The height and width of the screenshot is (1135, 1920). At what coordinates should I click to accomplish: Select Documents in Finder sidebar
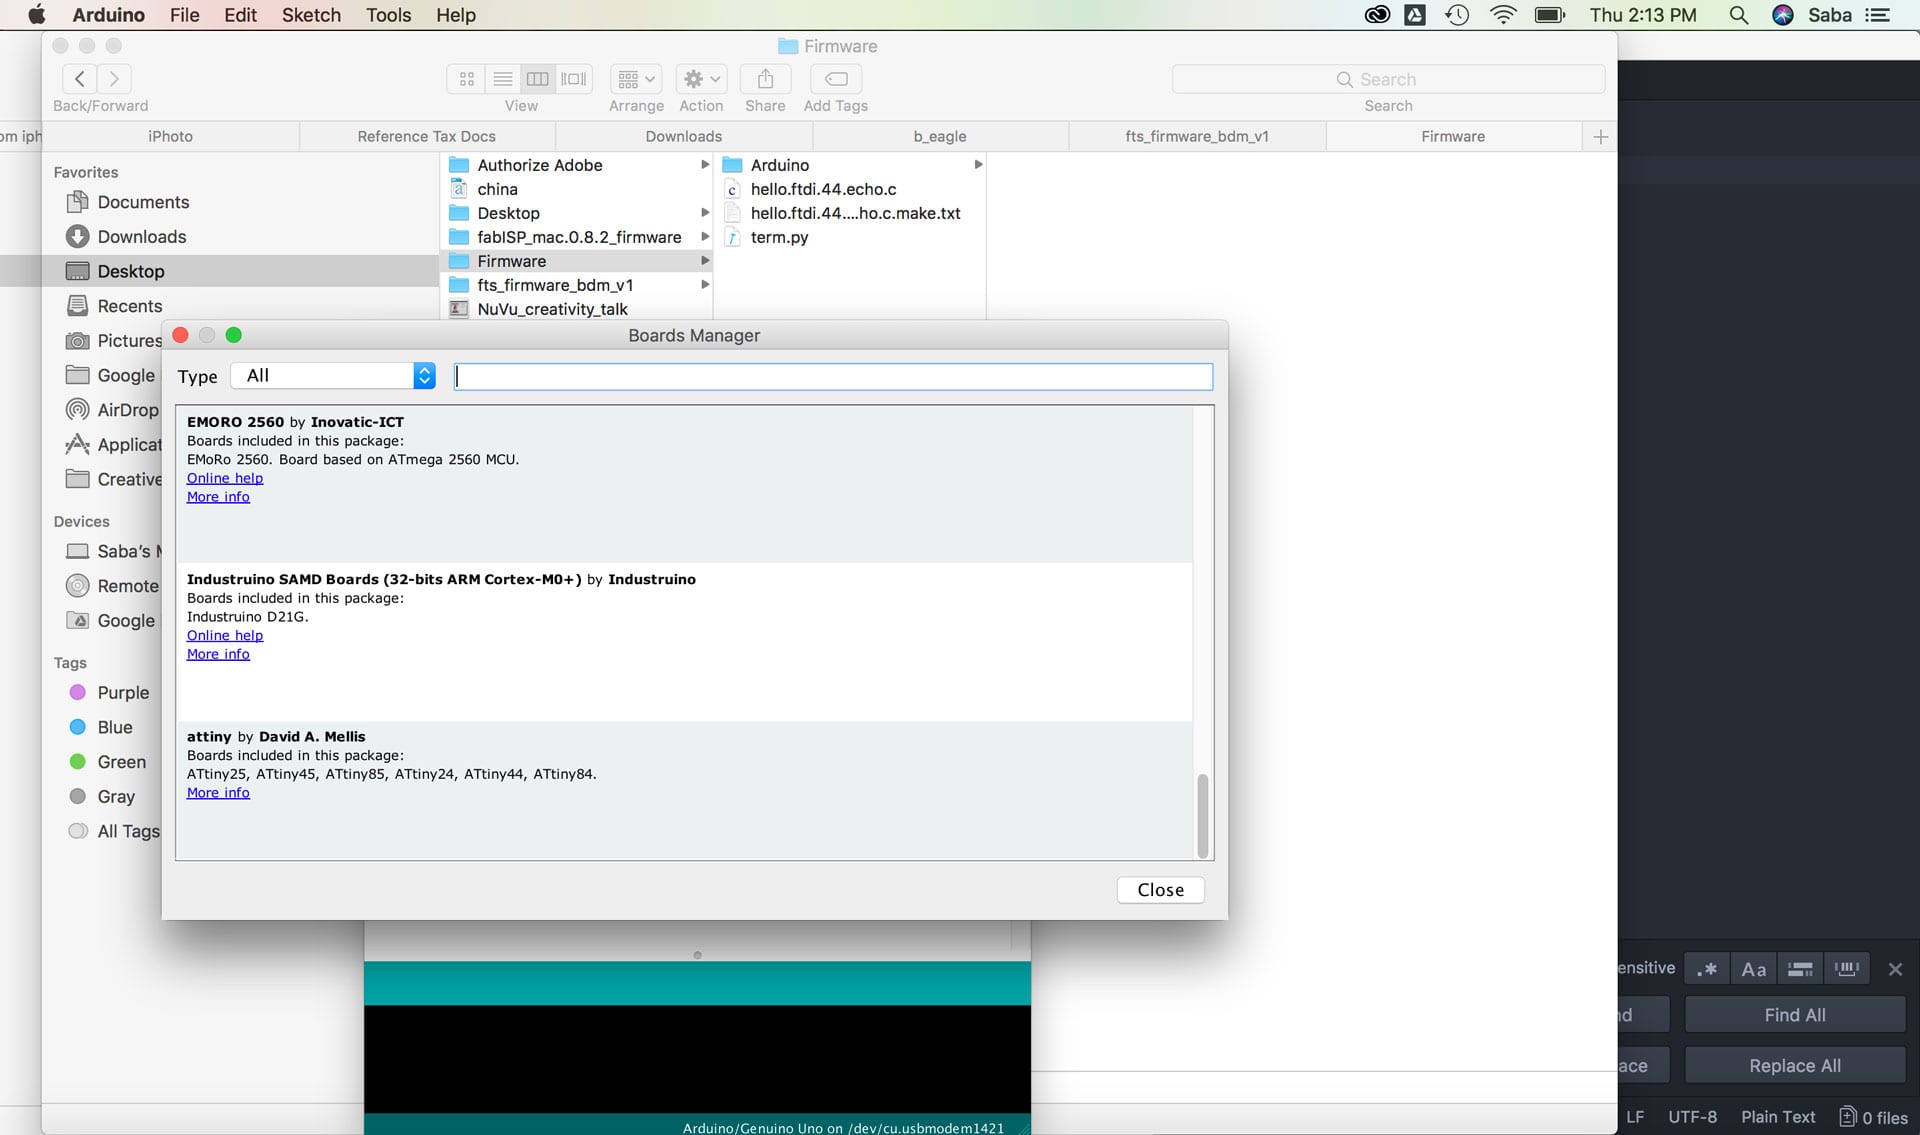point(143,202)
